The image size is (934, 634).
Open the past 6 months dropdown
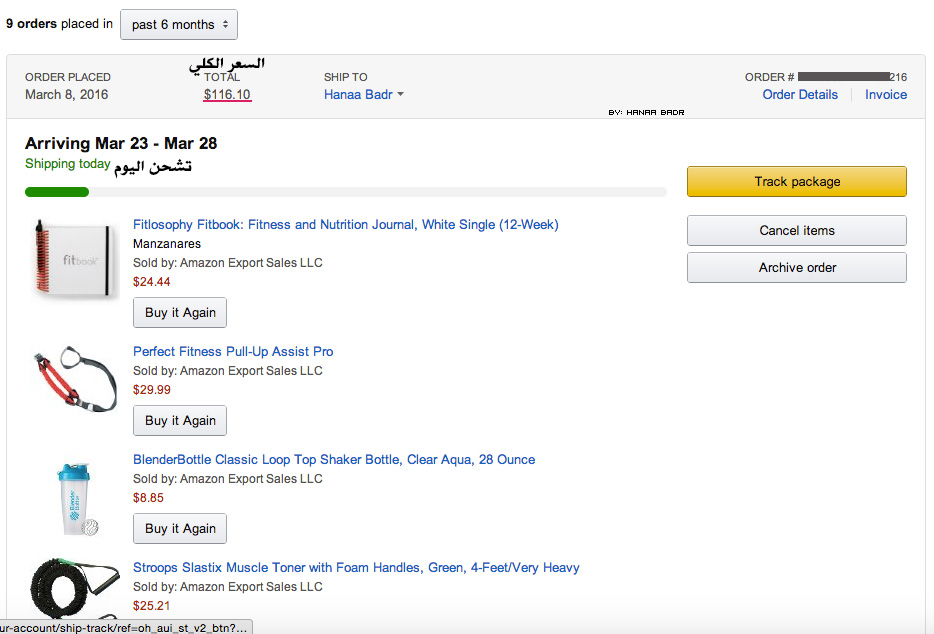coord(179,24)
